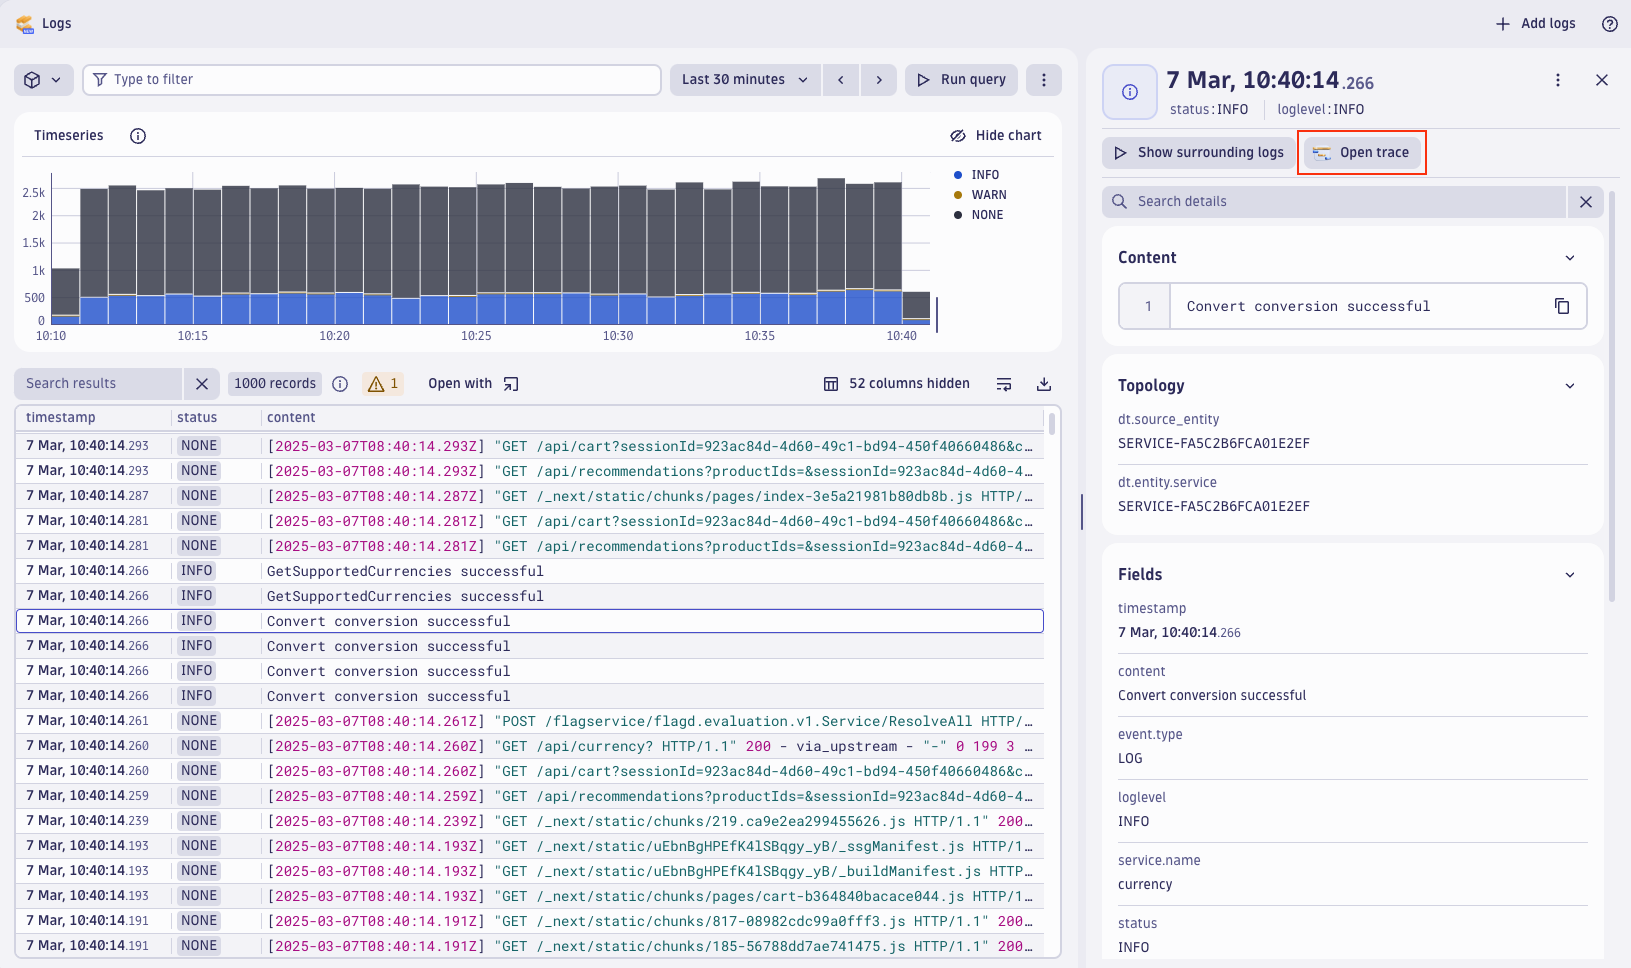Click the info icon in the log detail header

point(1129,91)
